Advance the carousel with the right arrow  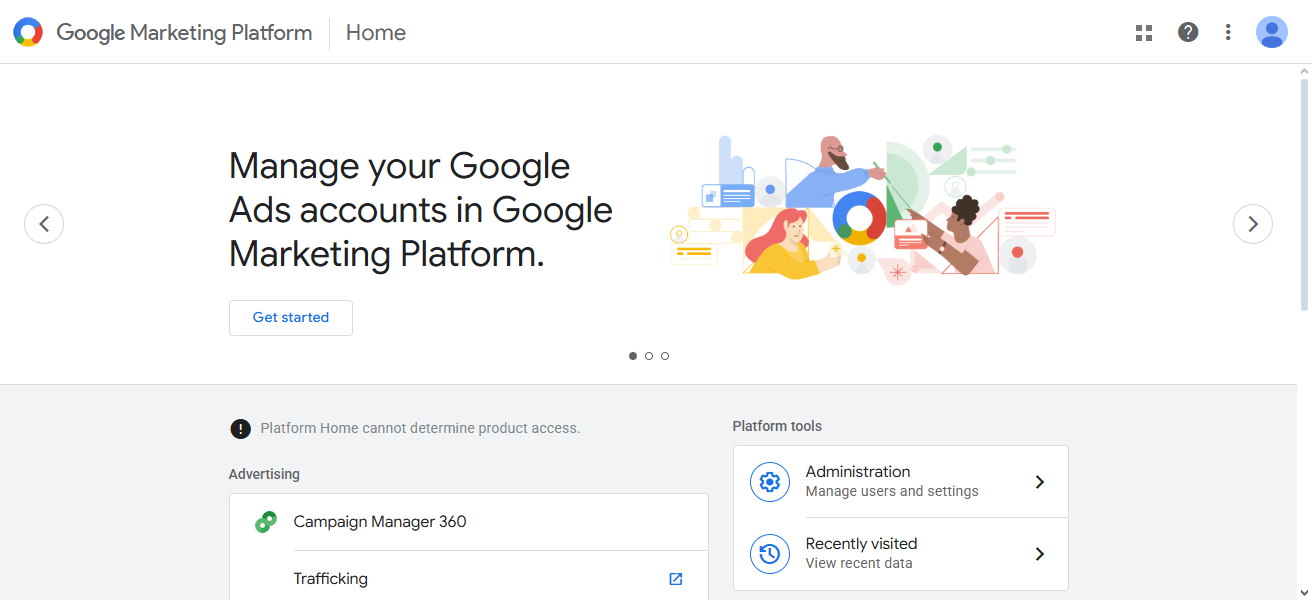pyautogui.click(x=1252, y=224)
